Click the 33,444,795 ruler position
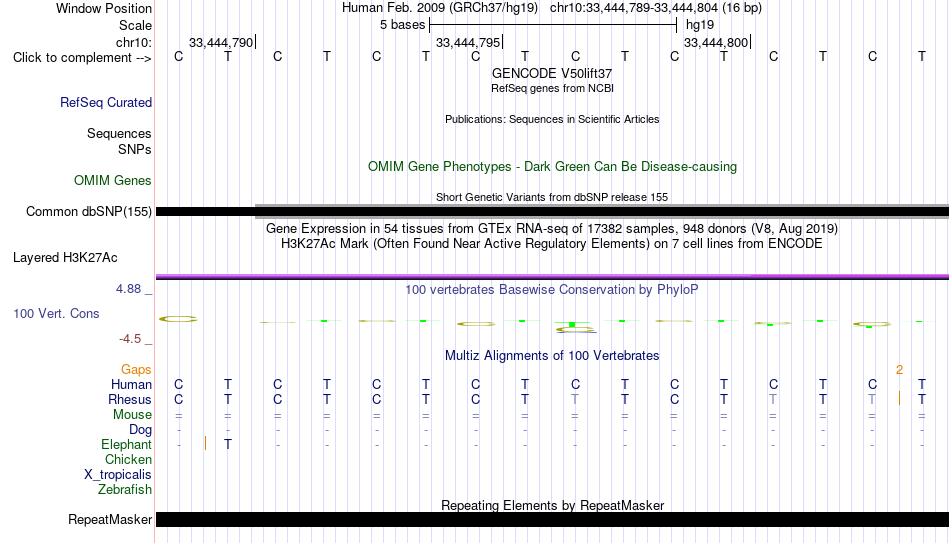This screenshot has width=950, height=543. pos(468,42)
